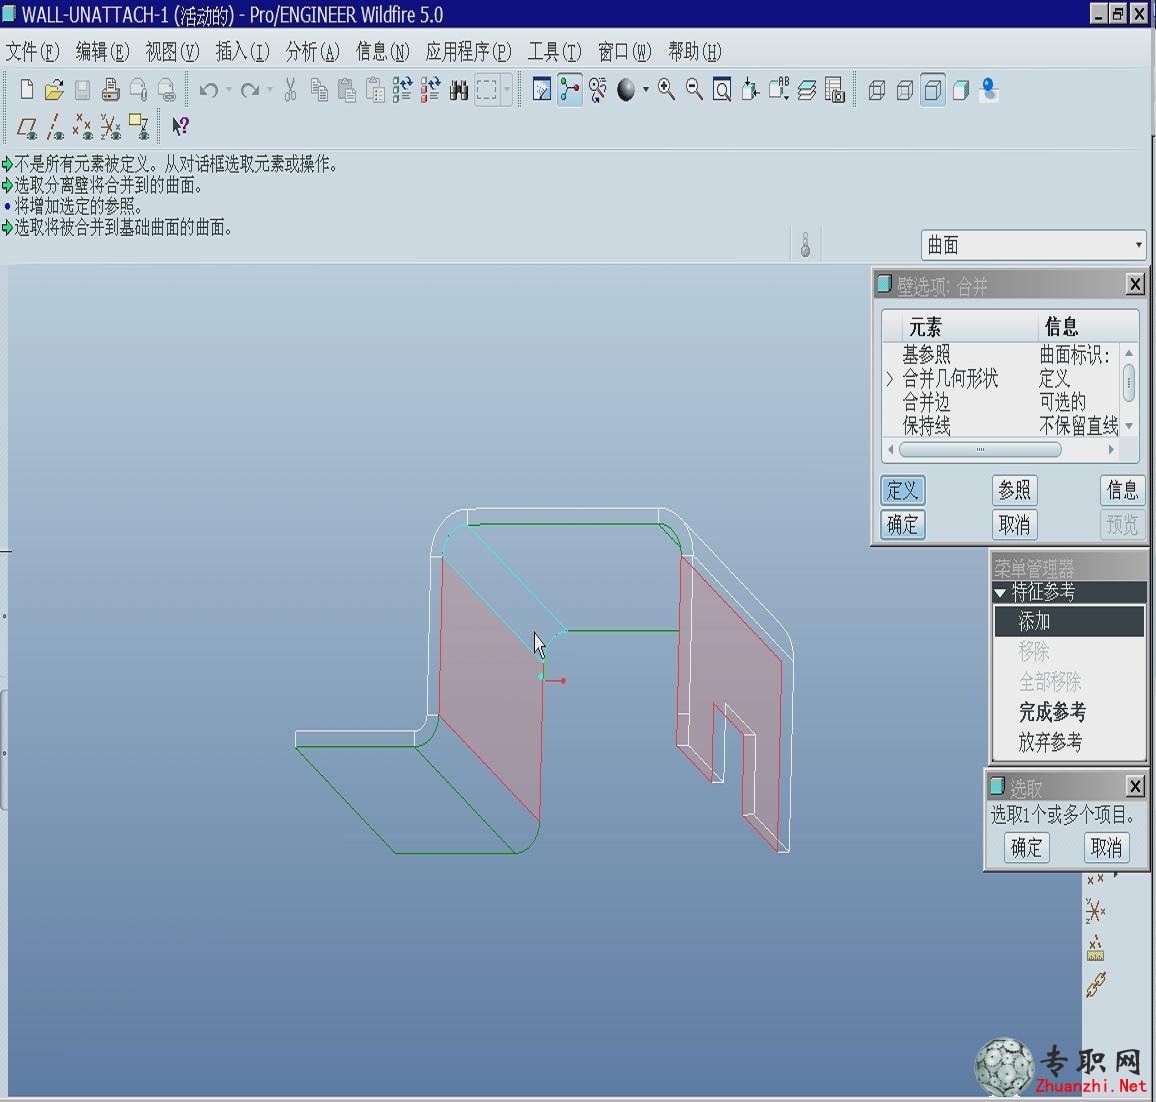This screenshot has height=1102, width=1156.
Task: Redo the last undone action
Action: (250, 90)
